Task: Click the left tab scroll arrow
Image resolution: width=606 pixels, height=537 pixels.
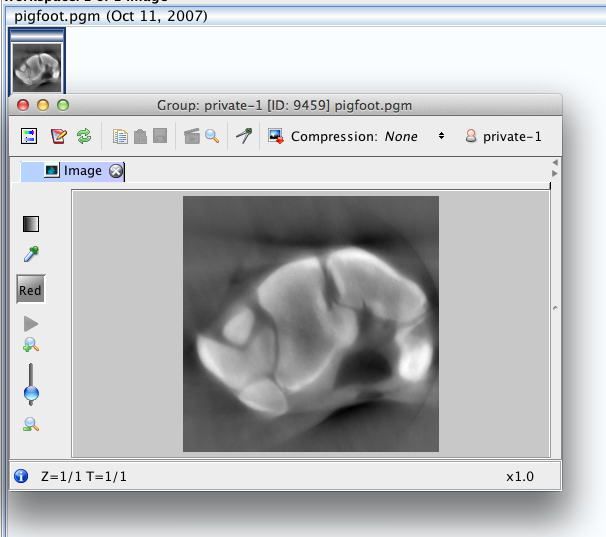Action: [555, 162]
